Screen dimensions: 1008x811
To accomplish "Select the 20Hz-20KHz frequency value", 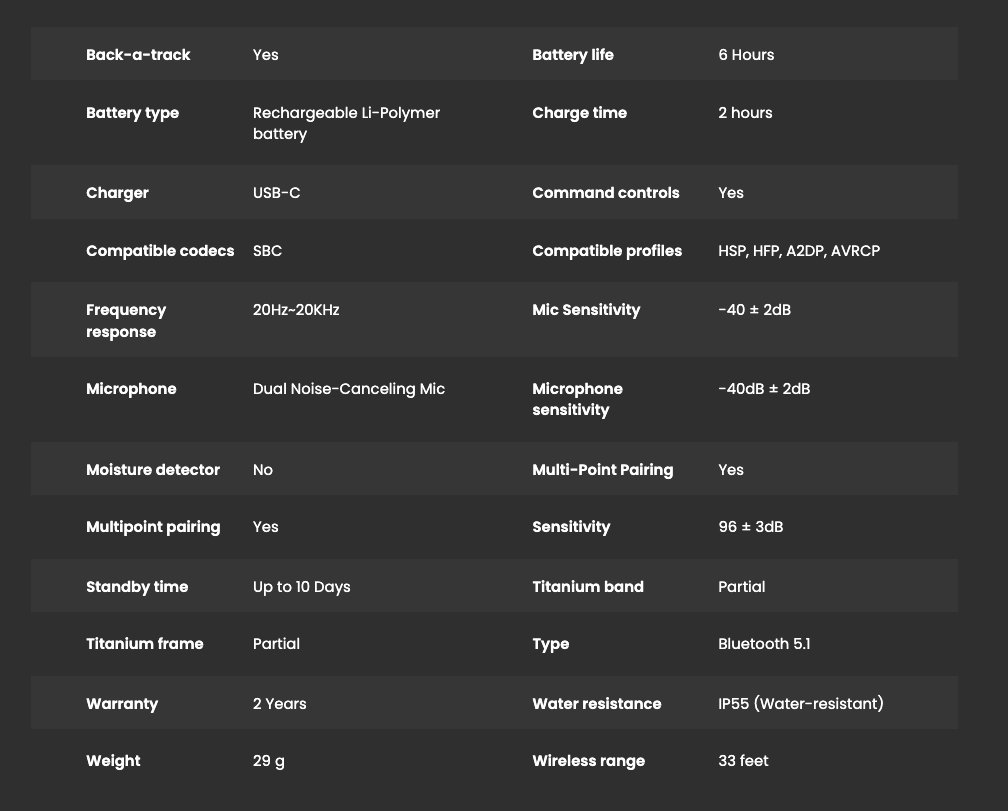I will pyautogui.click(x=296, y=310).
